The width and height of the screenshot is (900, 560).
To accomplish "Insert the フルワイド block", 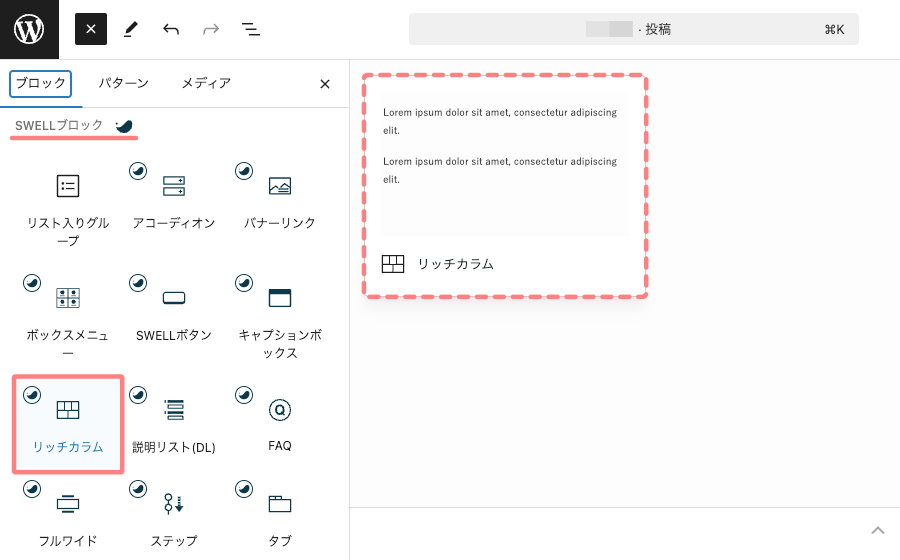I will pyautogui.click(x=68, y=516).
